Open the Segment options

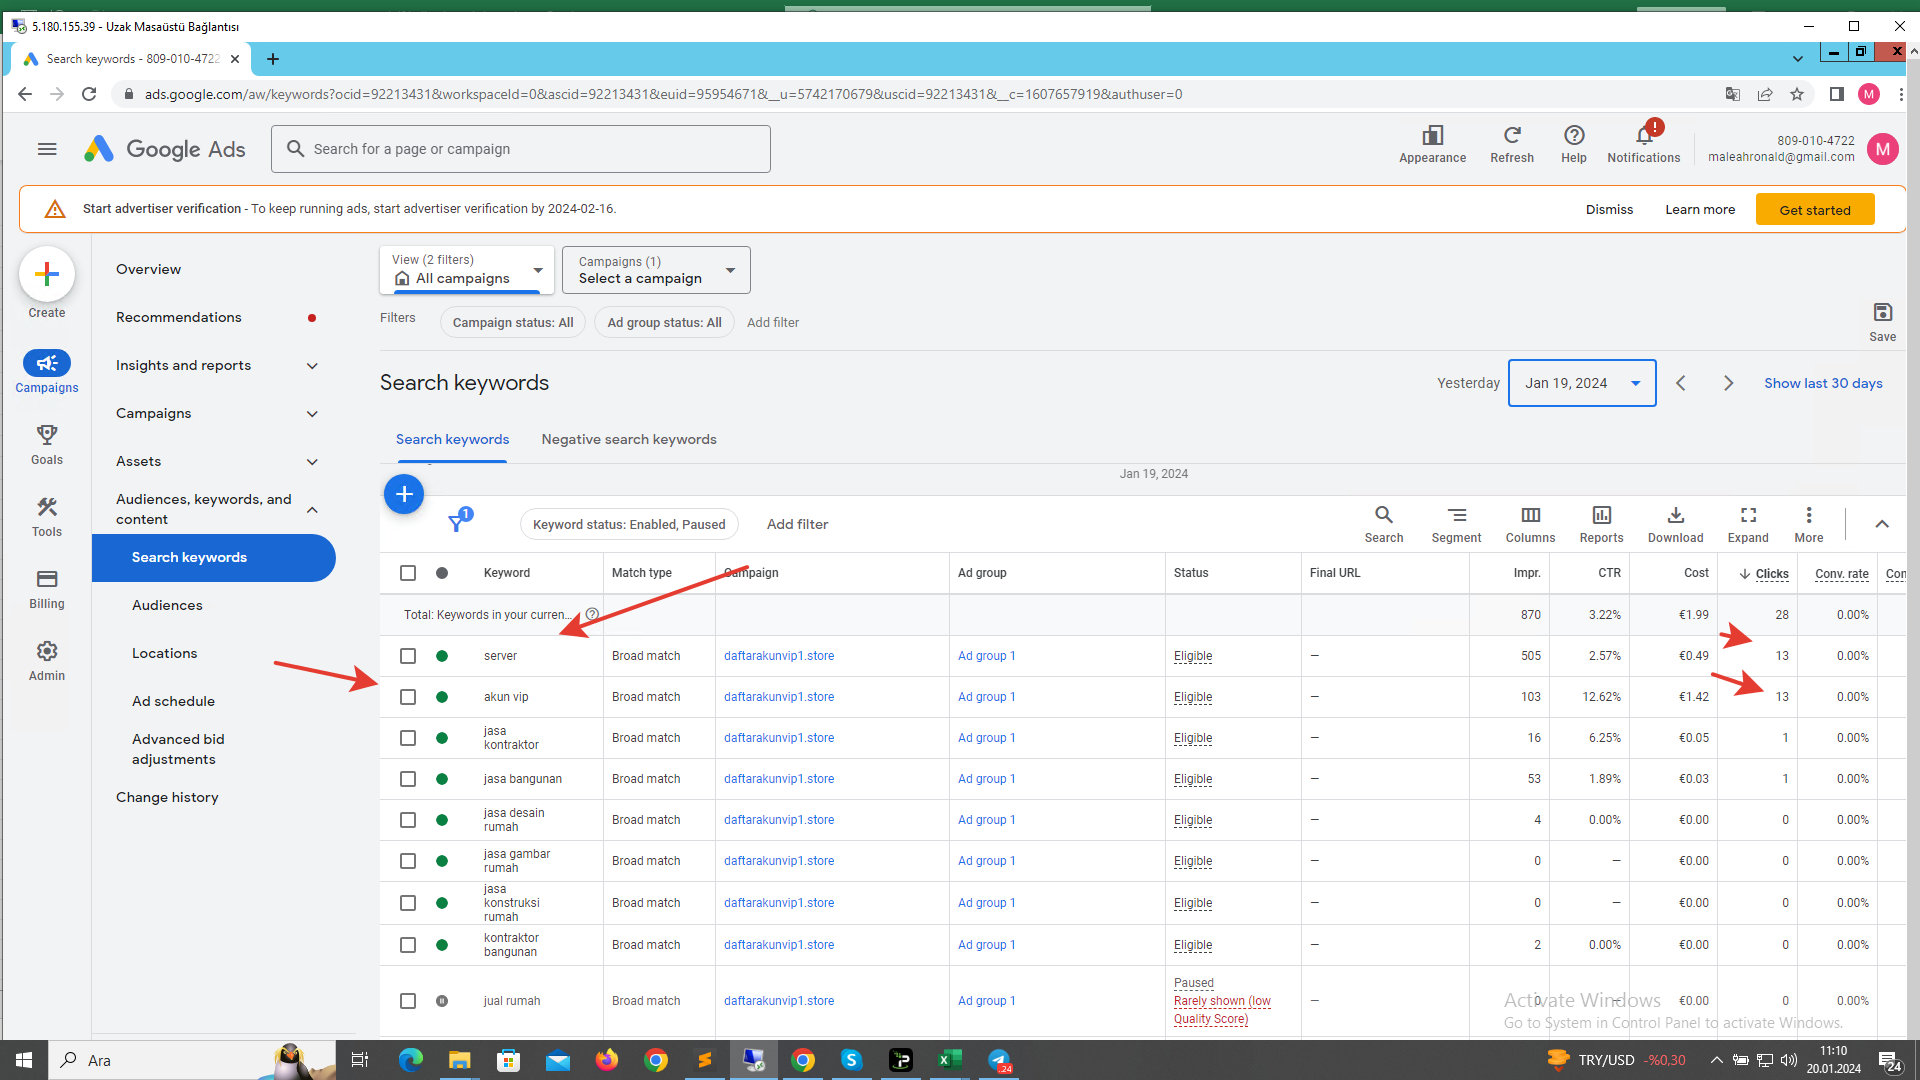1456,524
